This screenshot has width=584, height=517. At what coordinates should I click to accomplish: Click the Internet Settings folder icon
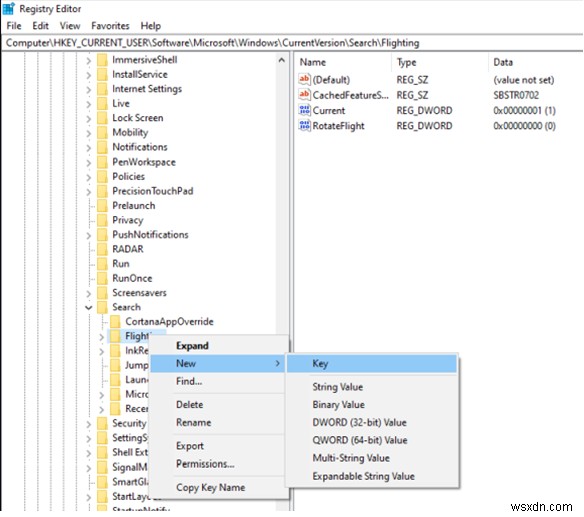102,89
